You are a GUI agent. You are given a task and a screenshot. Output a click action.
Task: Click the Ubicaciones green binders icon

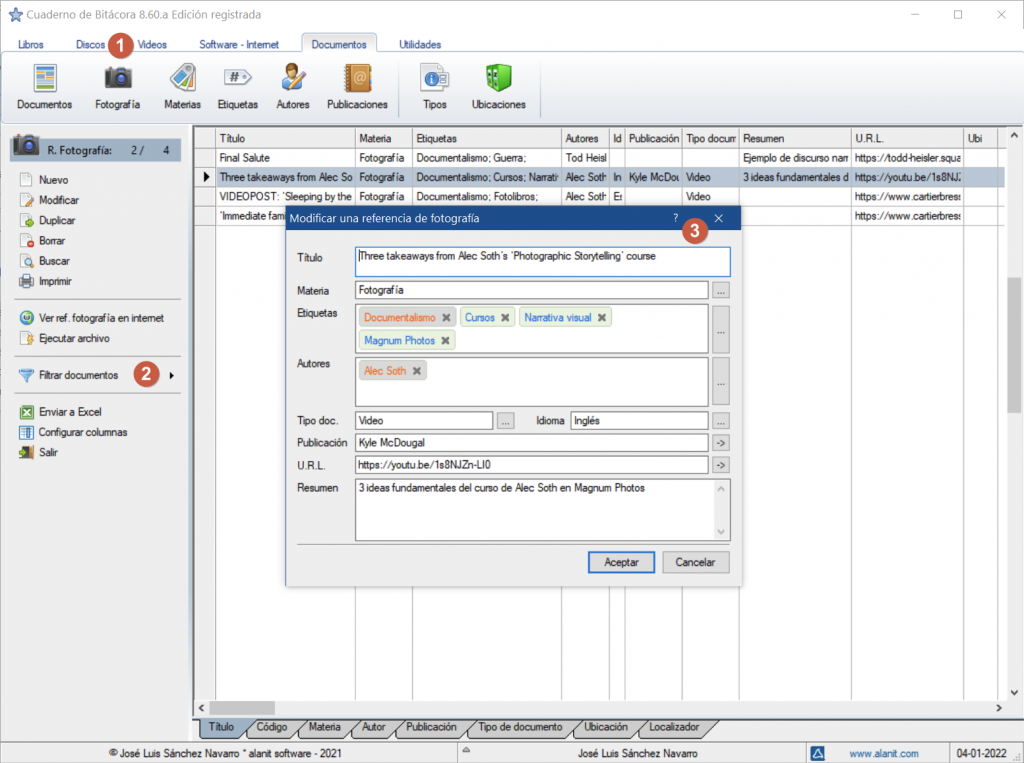click(x=498, y=80)
